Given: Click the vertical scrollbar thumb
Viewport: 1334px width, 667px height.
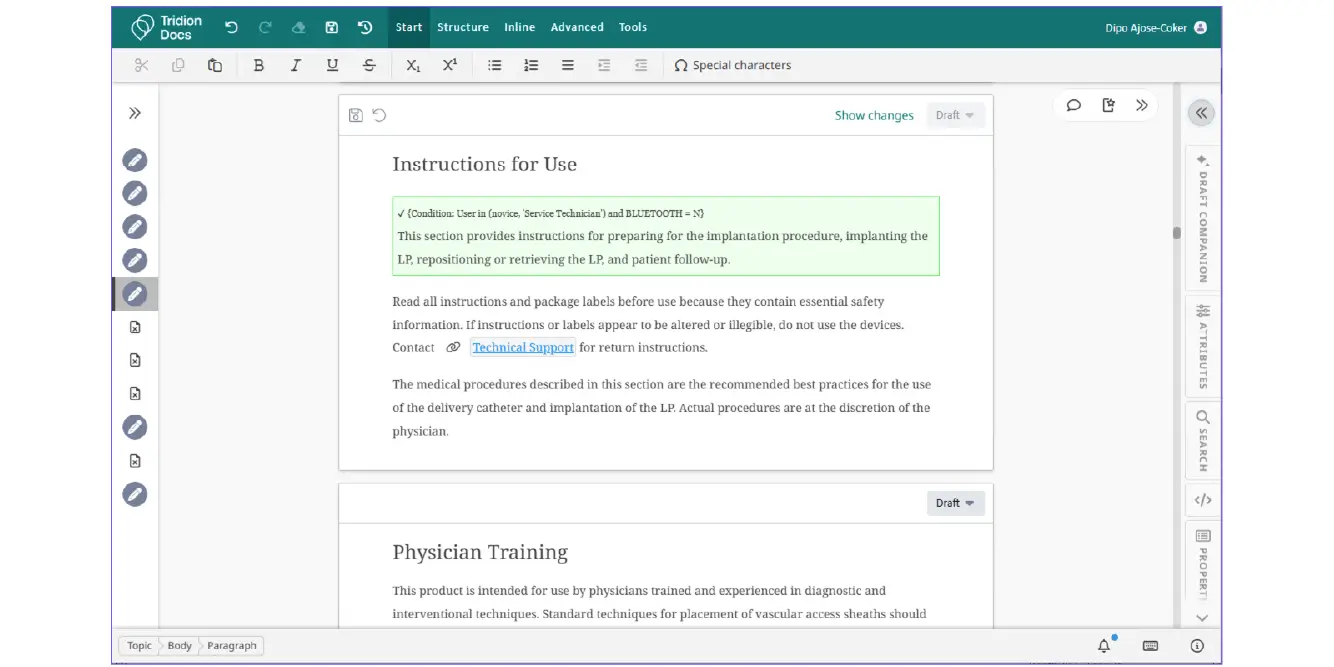Looking at the screenshot, I should pos(1177,233).
